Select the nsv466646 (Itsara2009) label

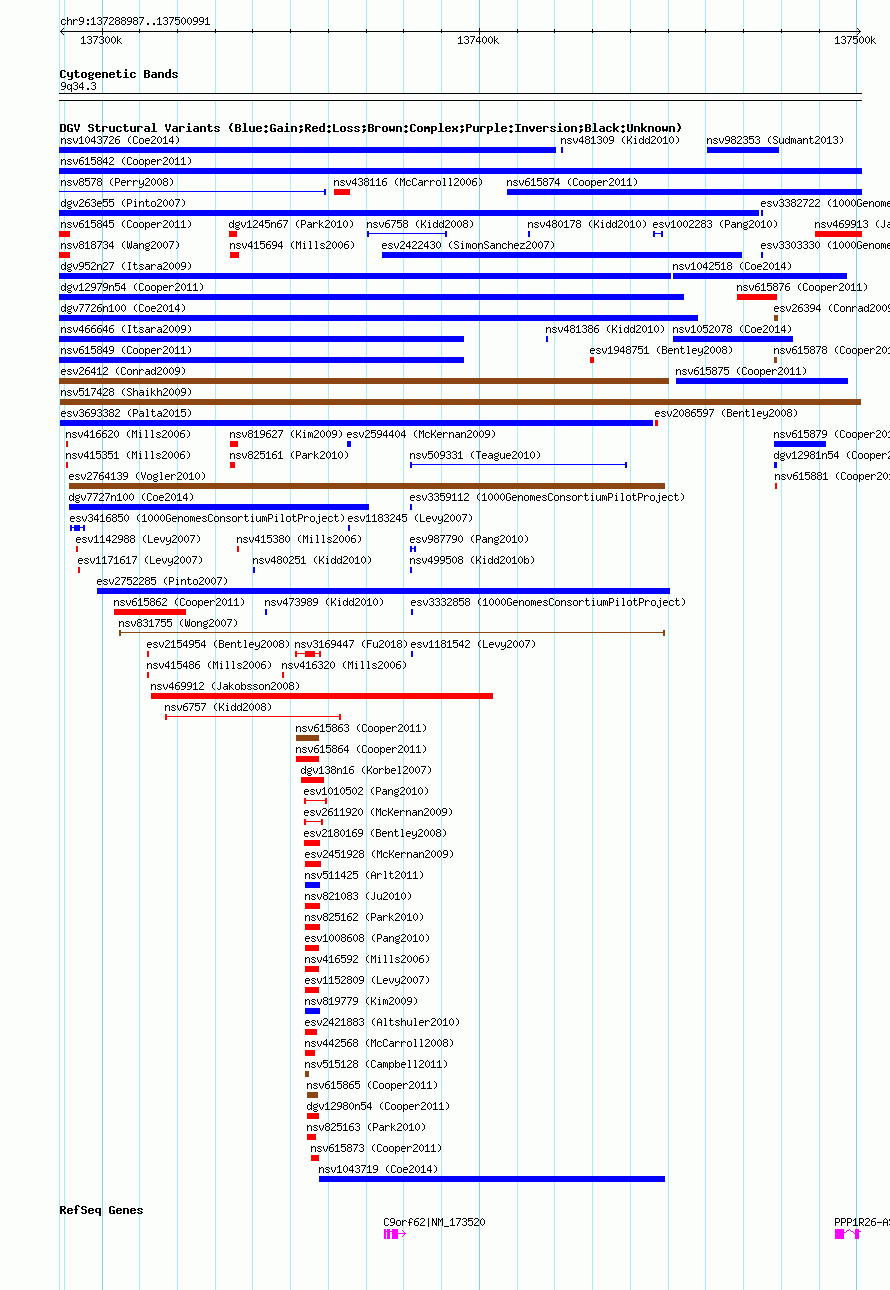point(125,329)
